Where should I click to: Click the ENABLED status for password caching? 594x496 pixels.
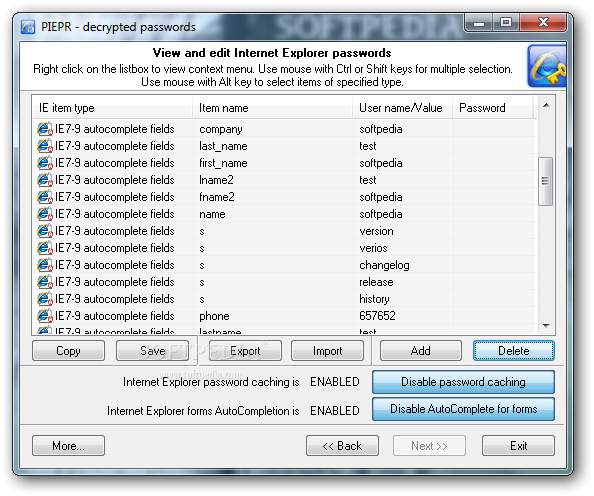(335, 382)
